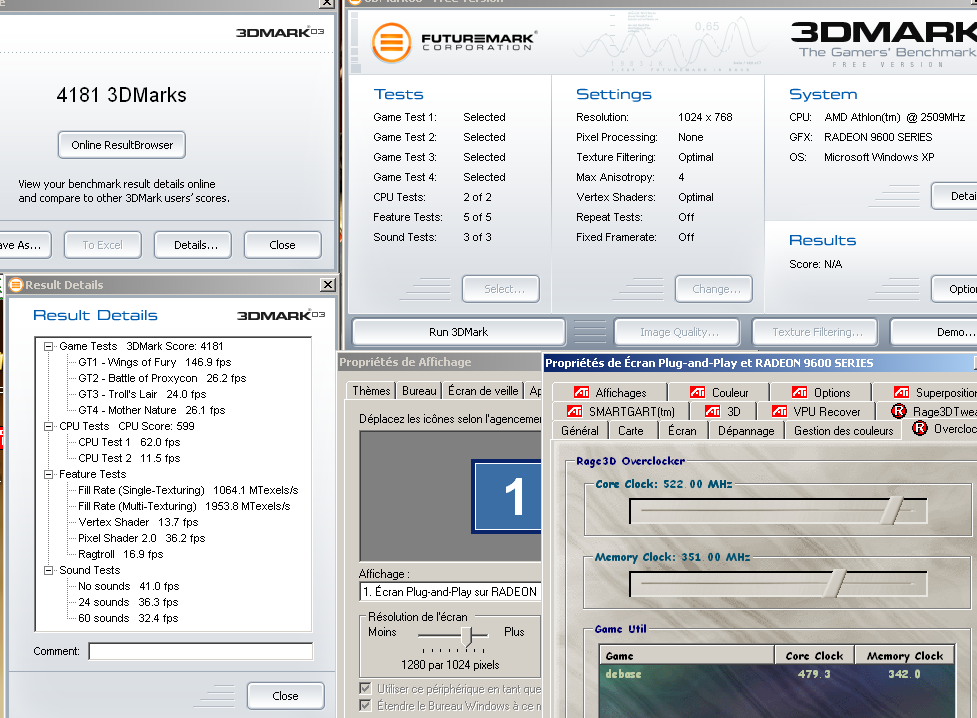The height and width of the screenshot is (718, 977).
Task: Open the Dépannage tab
Action: pos(746,431)
